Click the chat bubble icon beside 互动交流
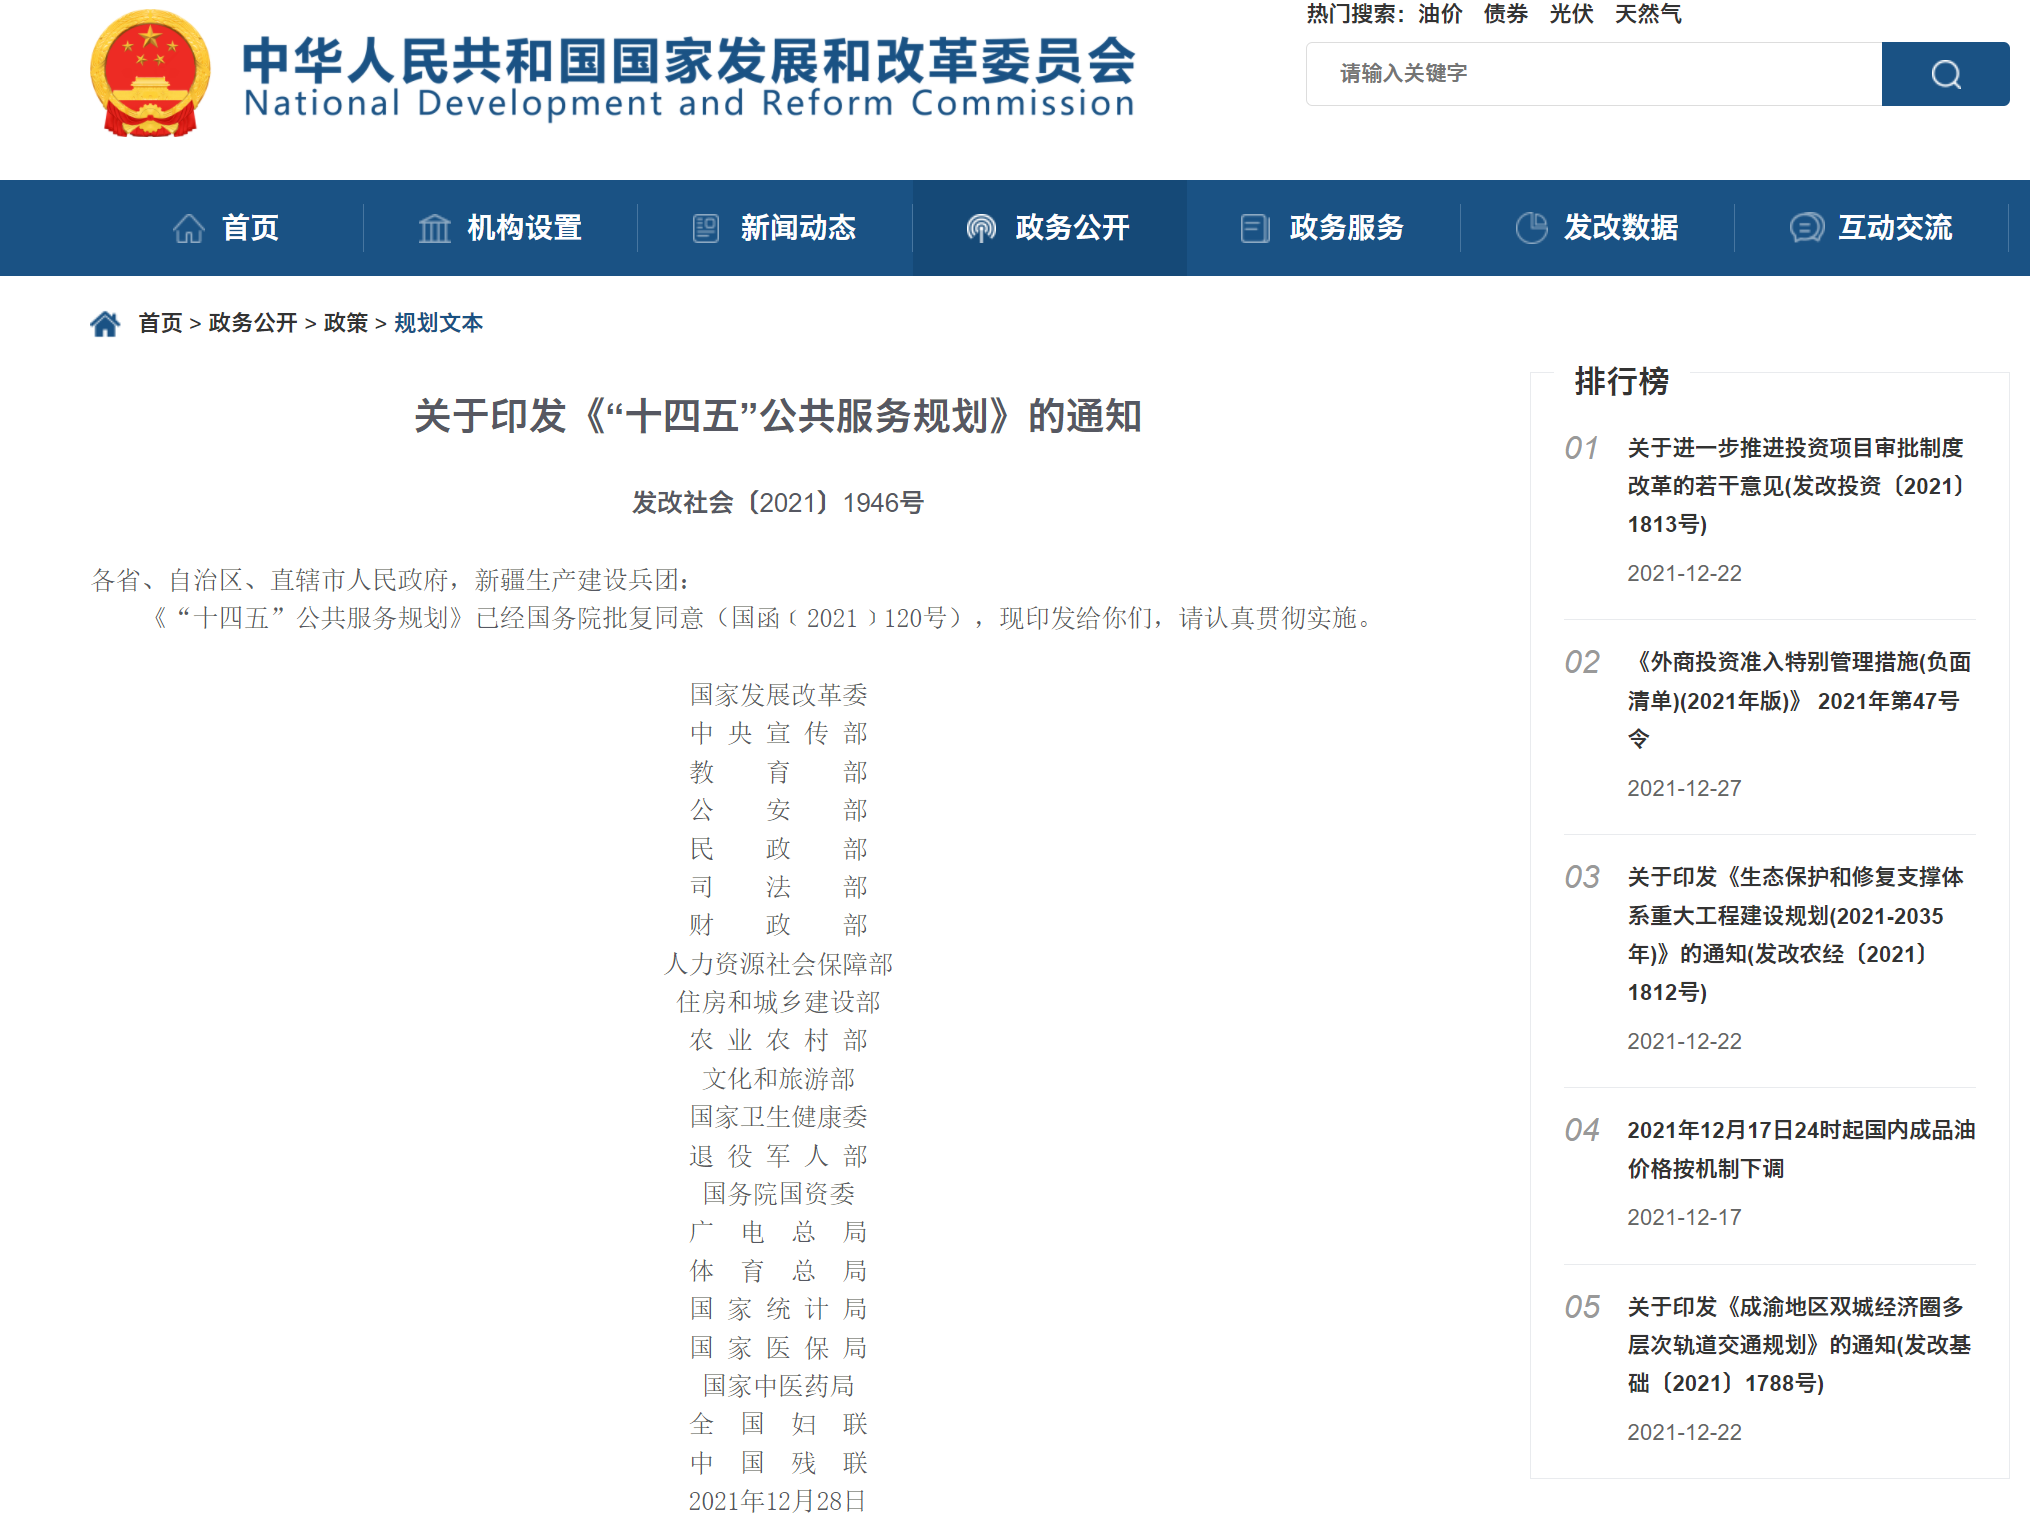Viewport: 2030px width, 1527px height. pyautogui.click(x=1806, y=228)
